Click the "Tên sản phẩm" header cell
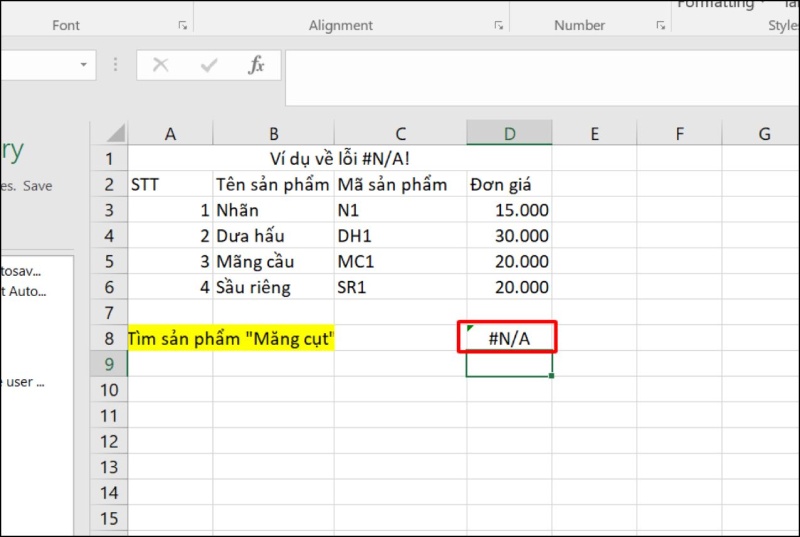Screen dimensions: 800x537 pos(273,184)
